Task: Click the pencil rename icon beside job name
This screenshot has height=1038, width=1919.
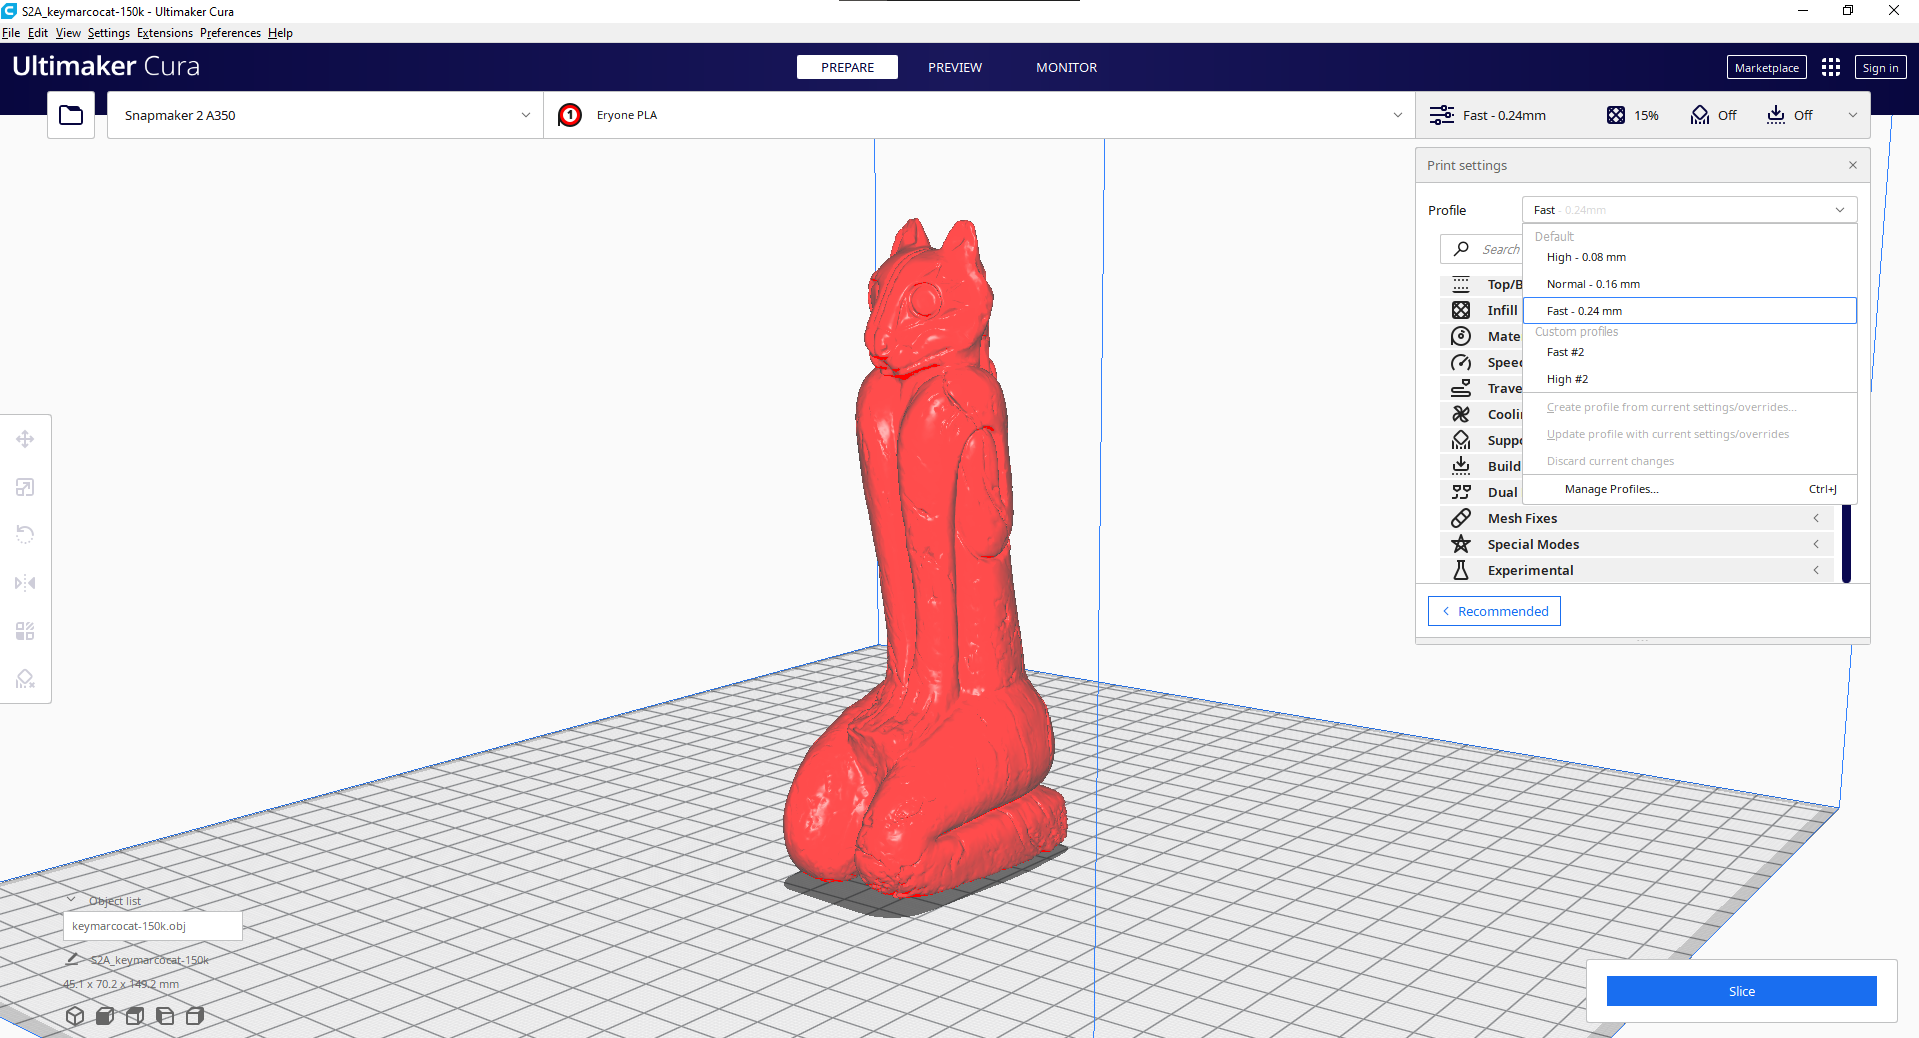Action: (72, 959)
